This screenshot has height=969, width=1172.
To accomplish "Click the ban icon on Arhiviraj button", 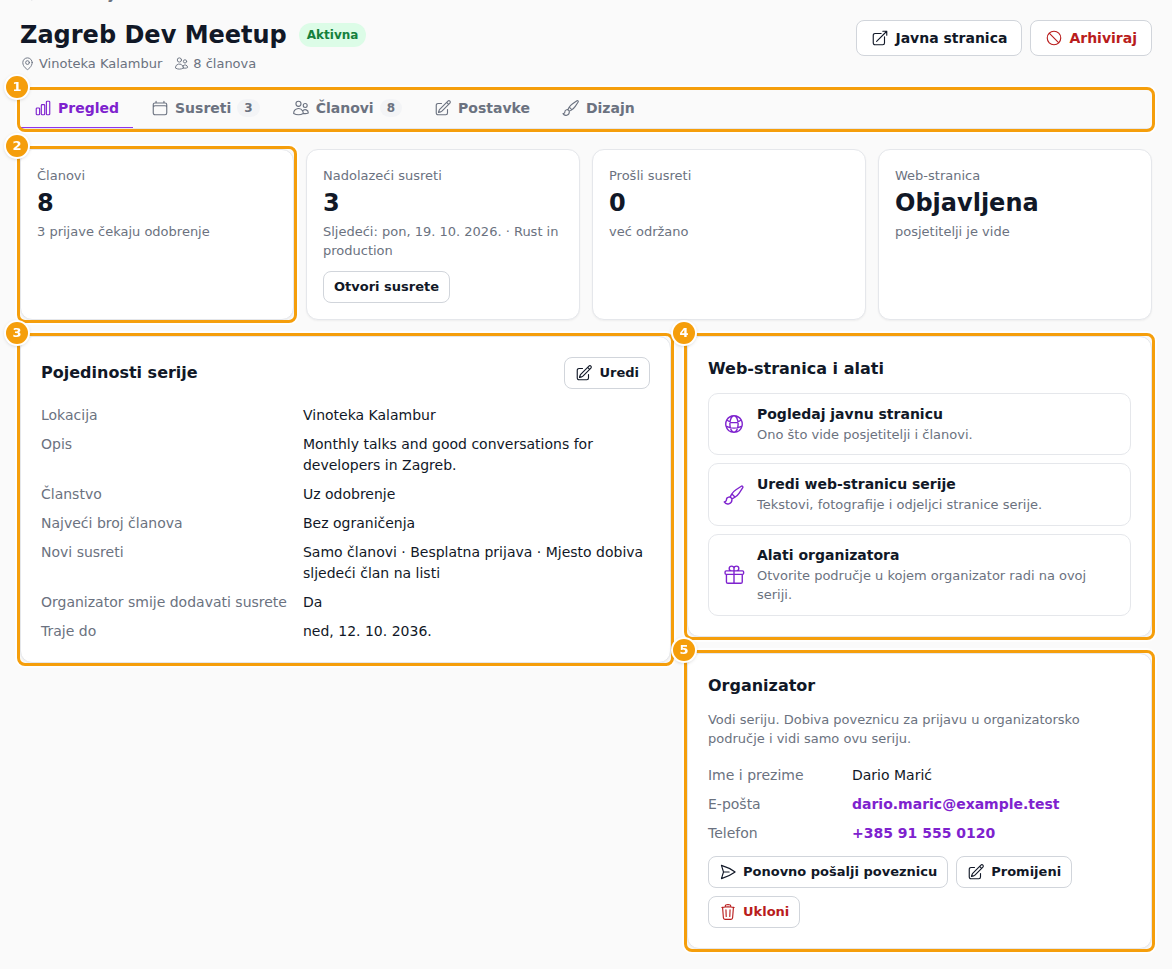I will [1054, 38].
